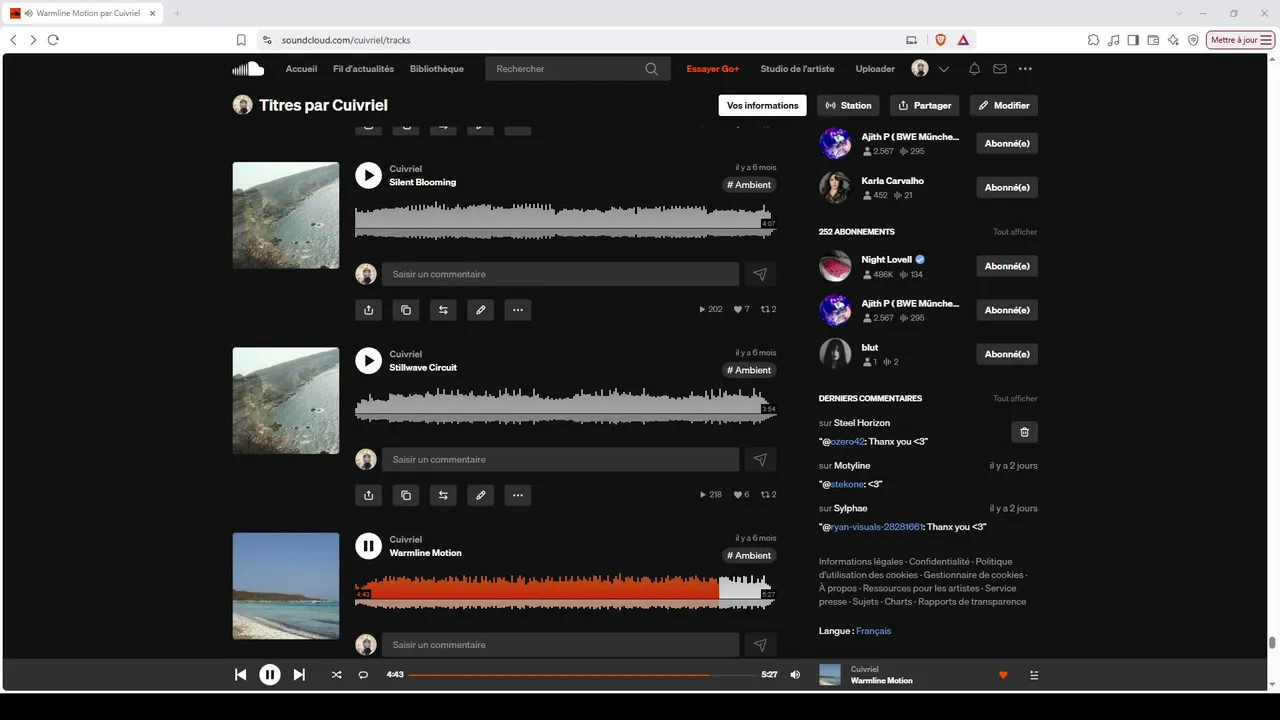Open more options for Silent Blooming
The height and width of the screenshot is (720, 1280).
point(518,310)
